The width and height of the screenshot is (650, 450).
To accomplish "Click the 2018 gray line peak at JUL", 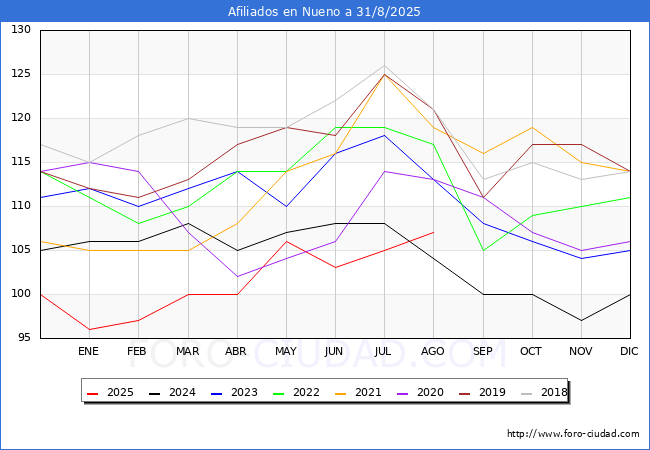I will [385, 65].
